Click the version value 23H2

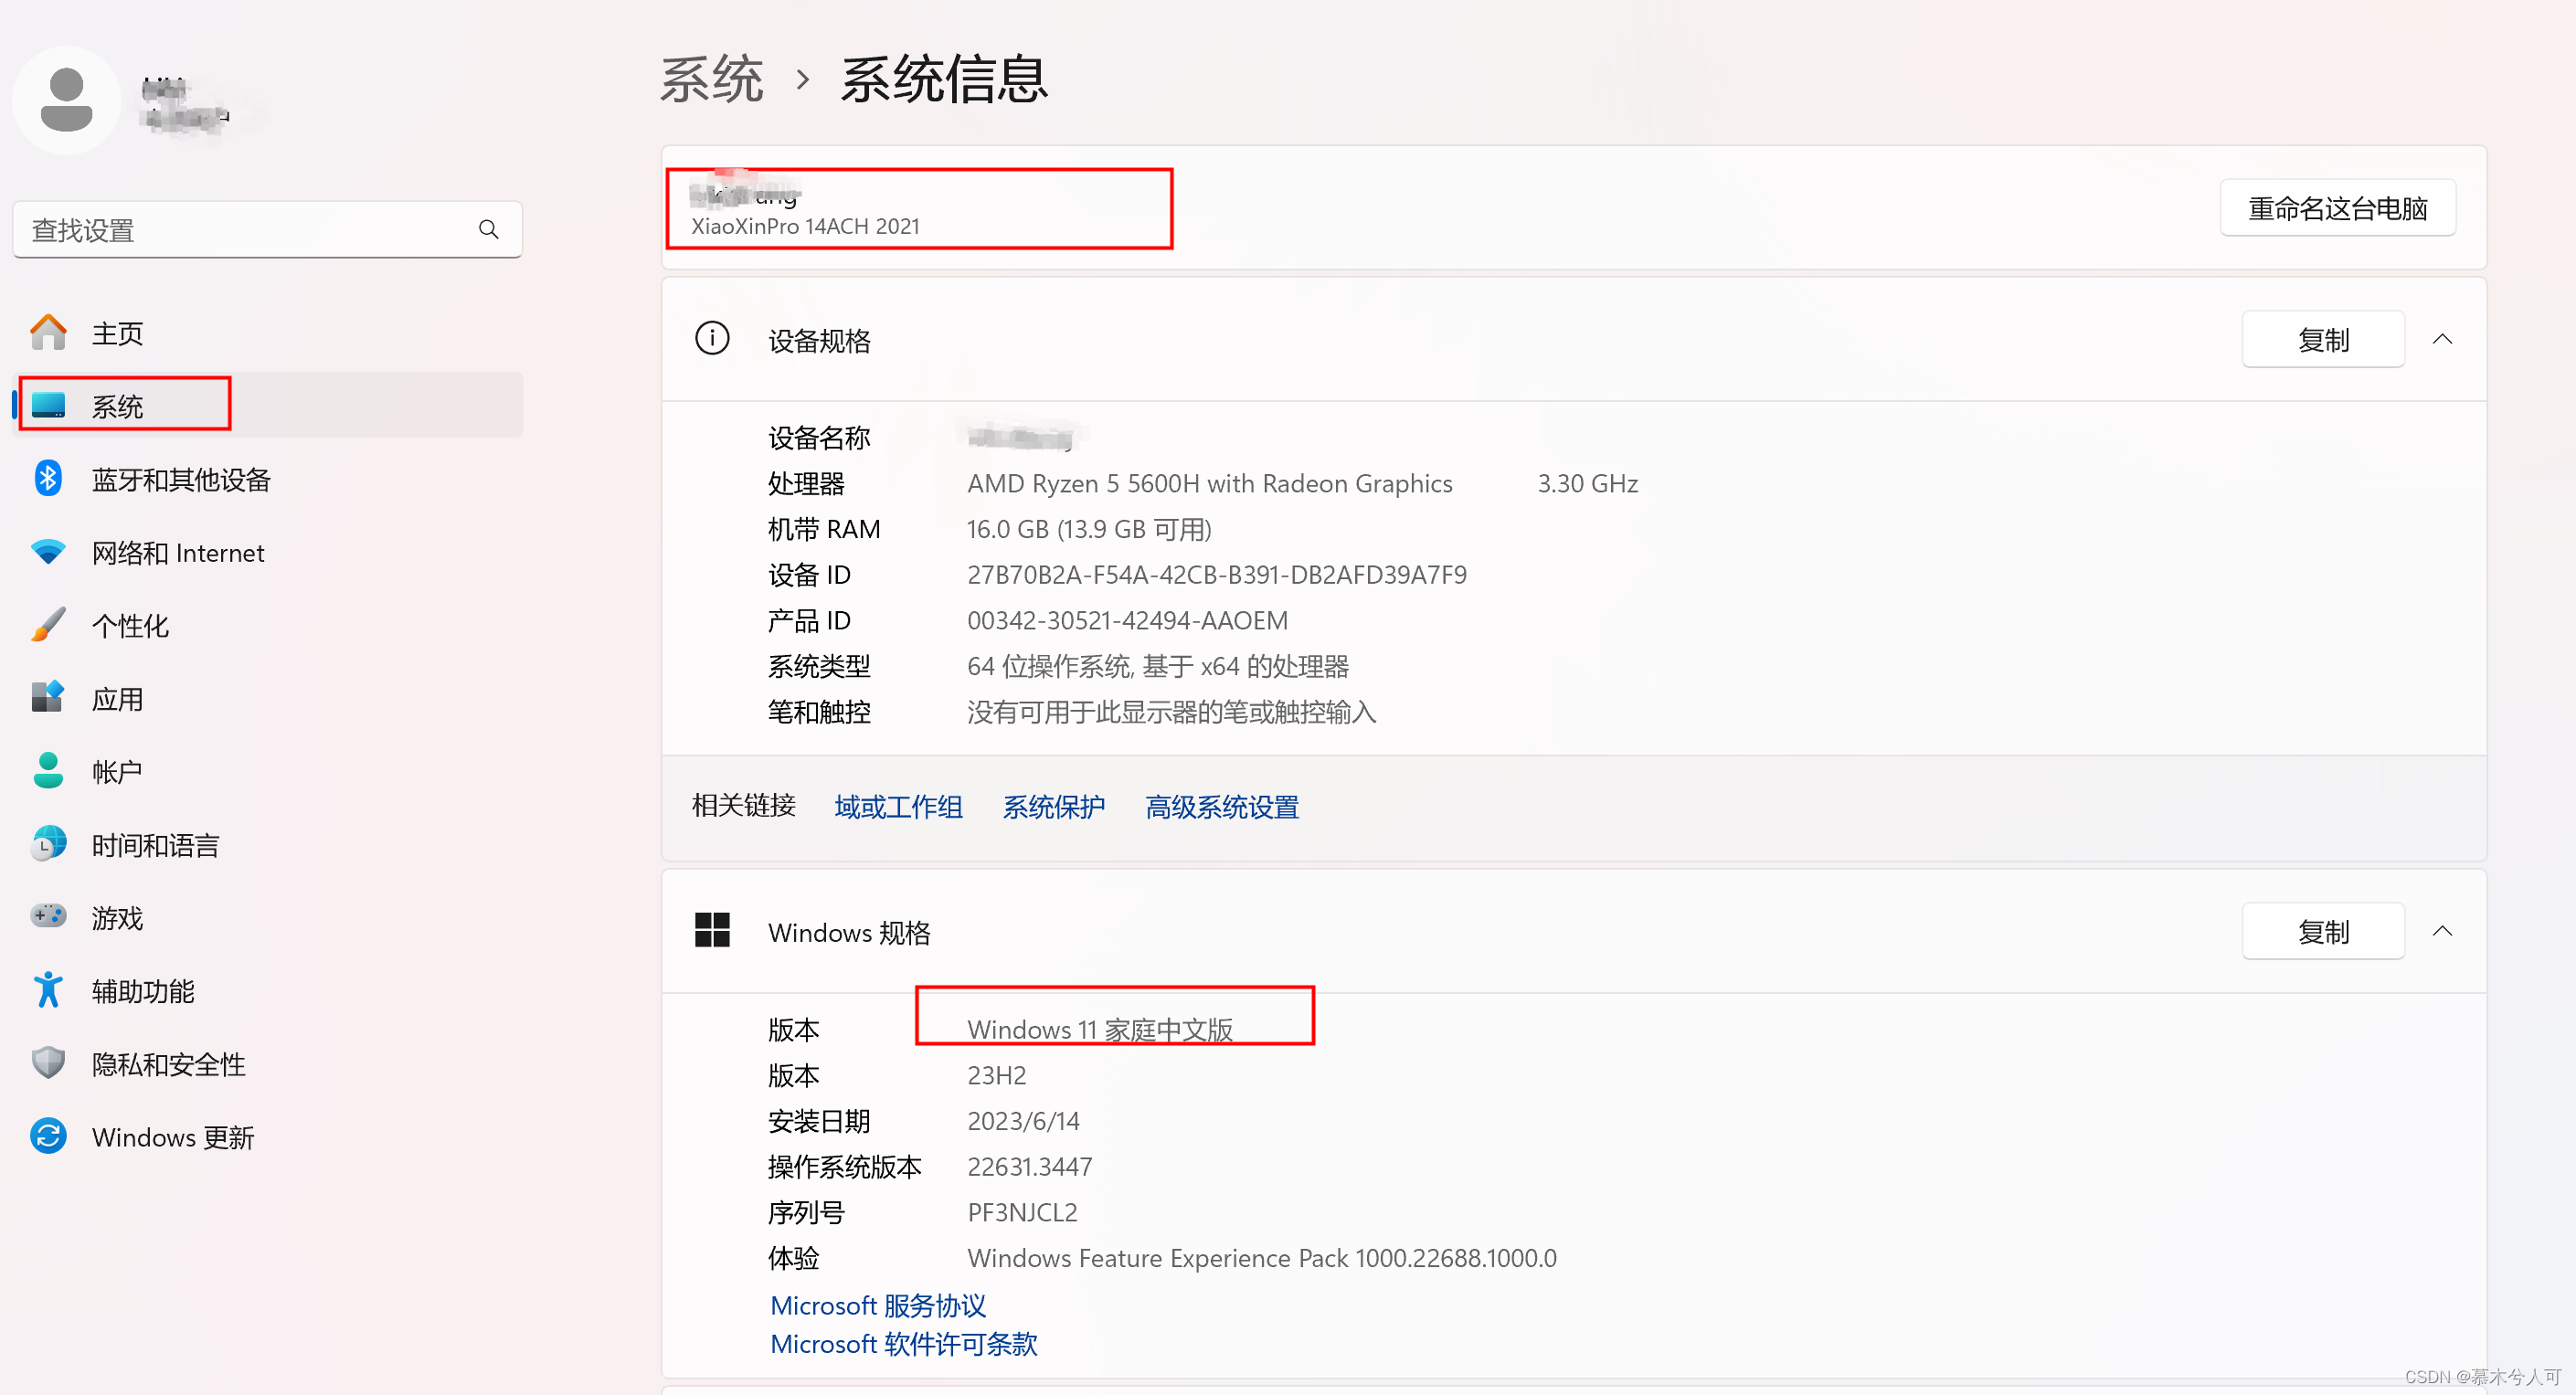(996, 1075)
